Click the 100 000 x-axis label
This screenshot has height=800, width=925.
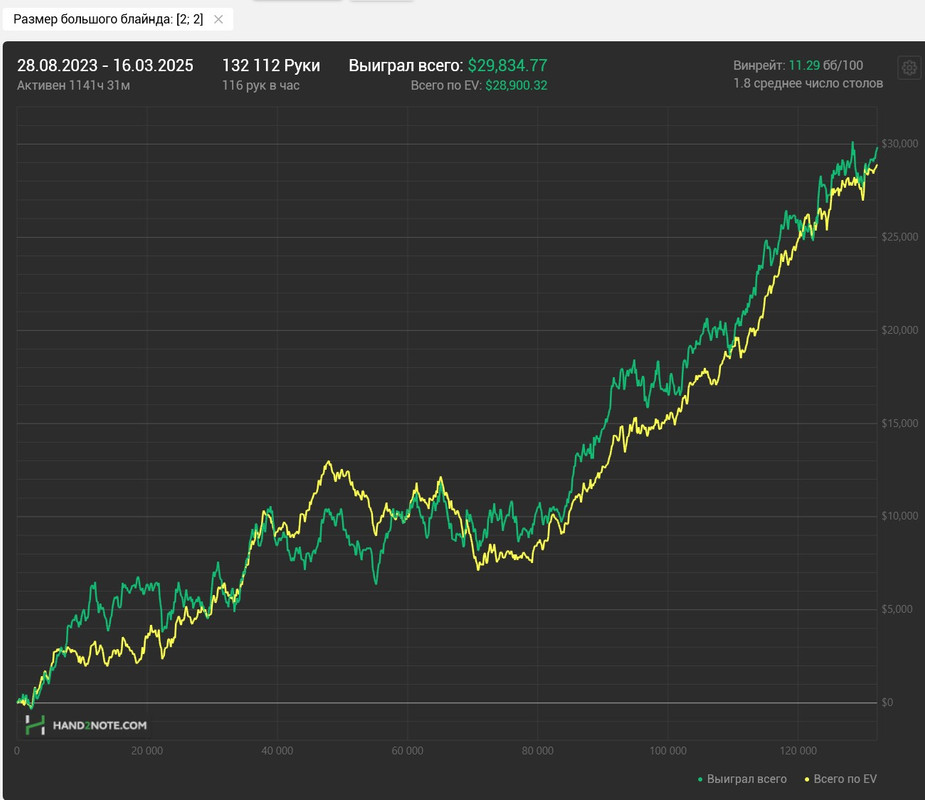coord(668,750)
